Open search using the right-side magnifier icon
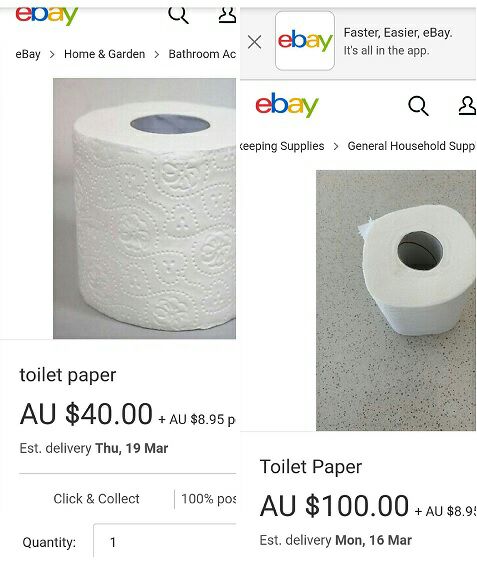The height and width of the screenshot is (563, 477). (418, 106)
